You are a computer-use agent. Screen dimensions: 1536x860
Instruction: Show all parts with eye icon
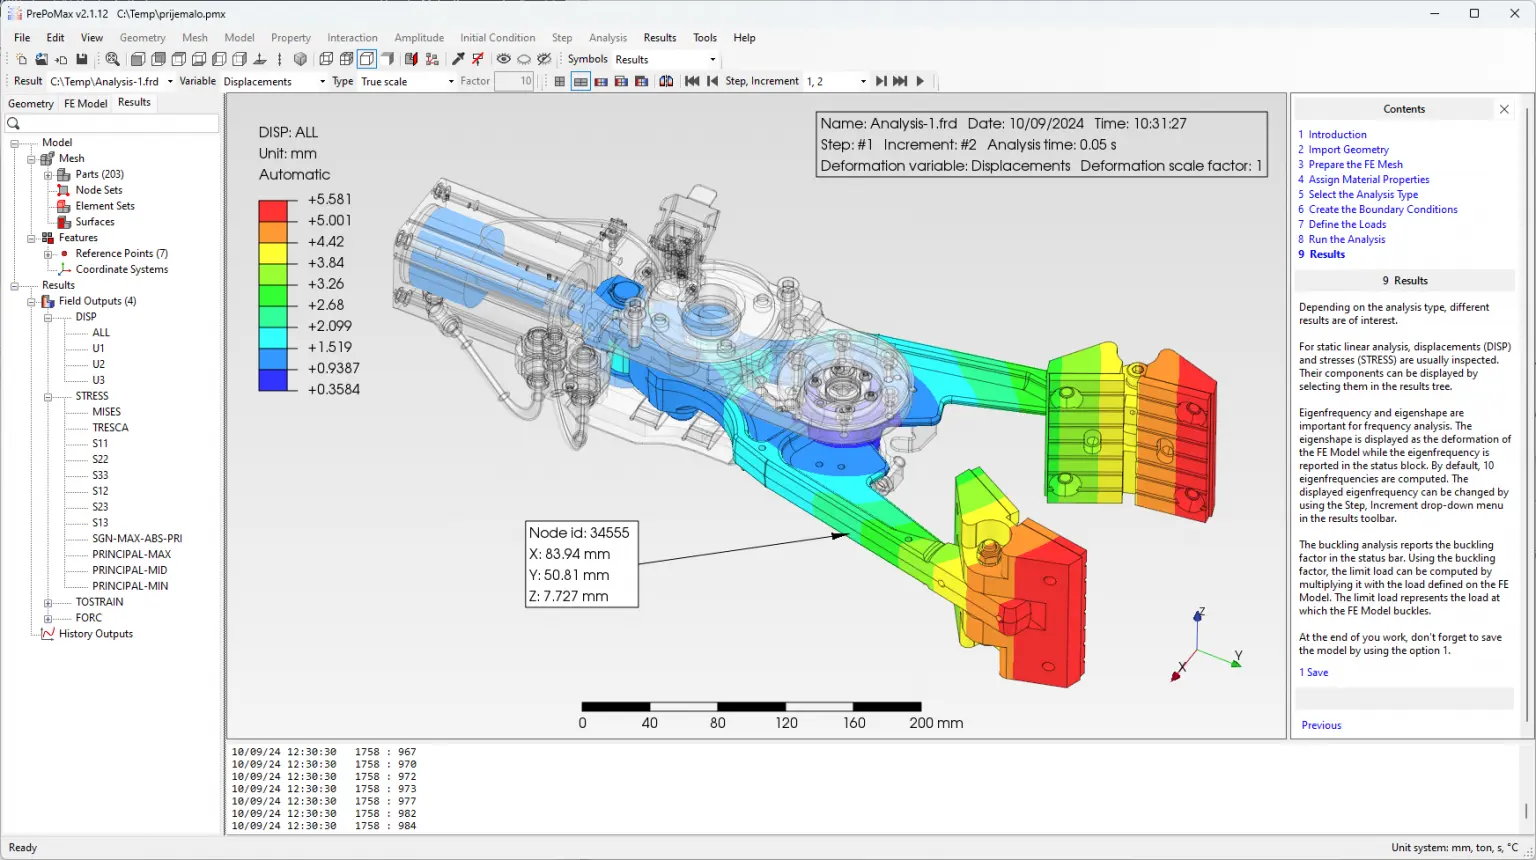504,60
